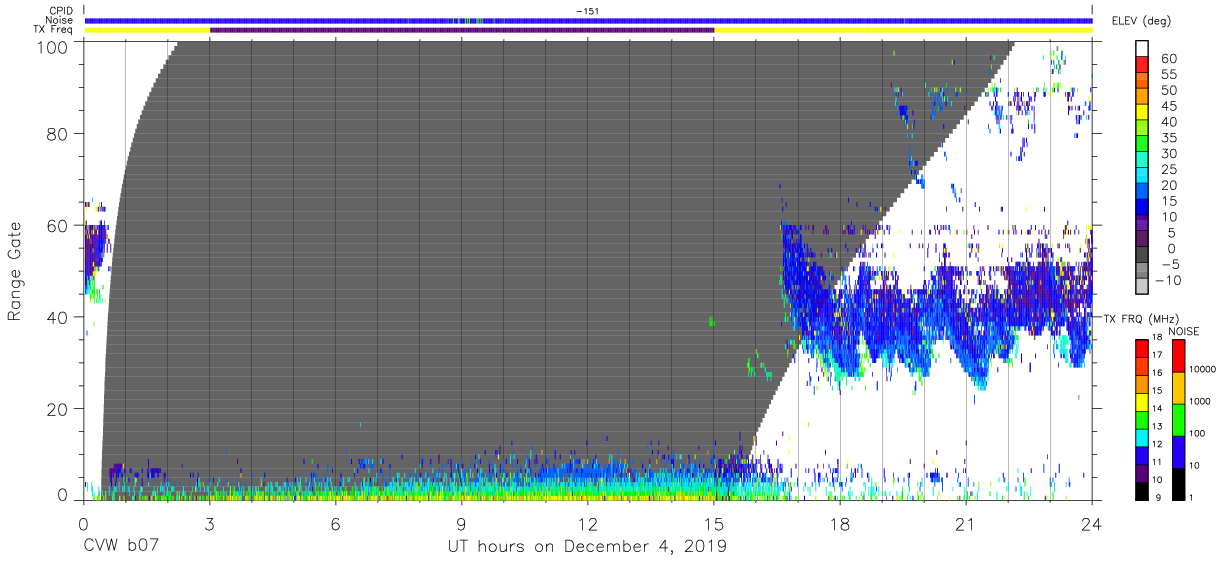Click the 12 tick on UT hours axis

coord(588,524)
